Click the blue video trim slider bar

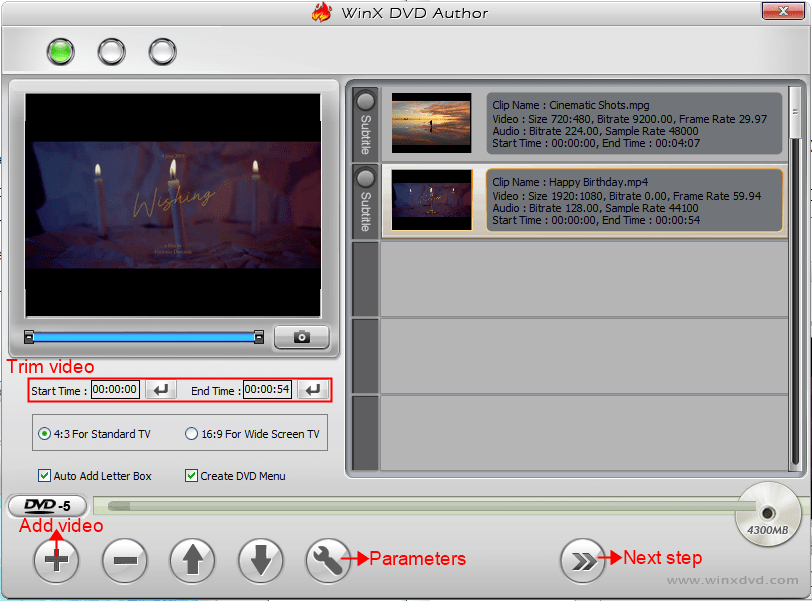point(144,338)
